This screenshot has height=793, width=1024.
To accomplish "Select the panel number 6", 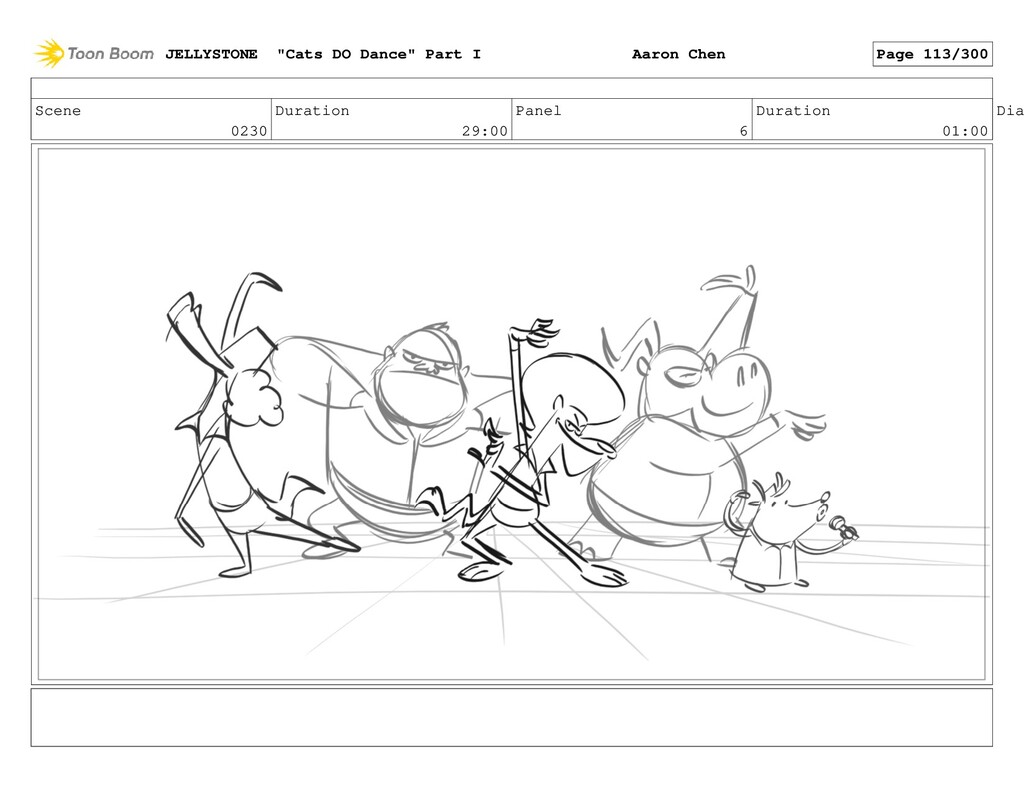I will coord(743,131).
